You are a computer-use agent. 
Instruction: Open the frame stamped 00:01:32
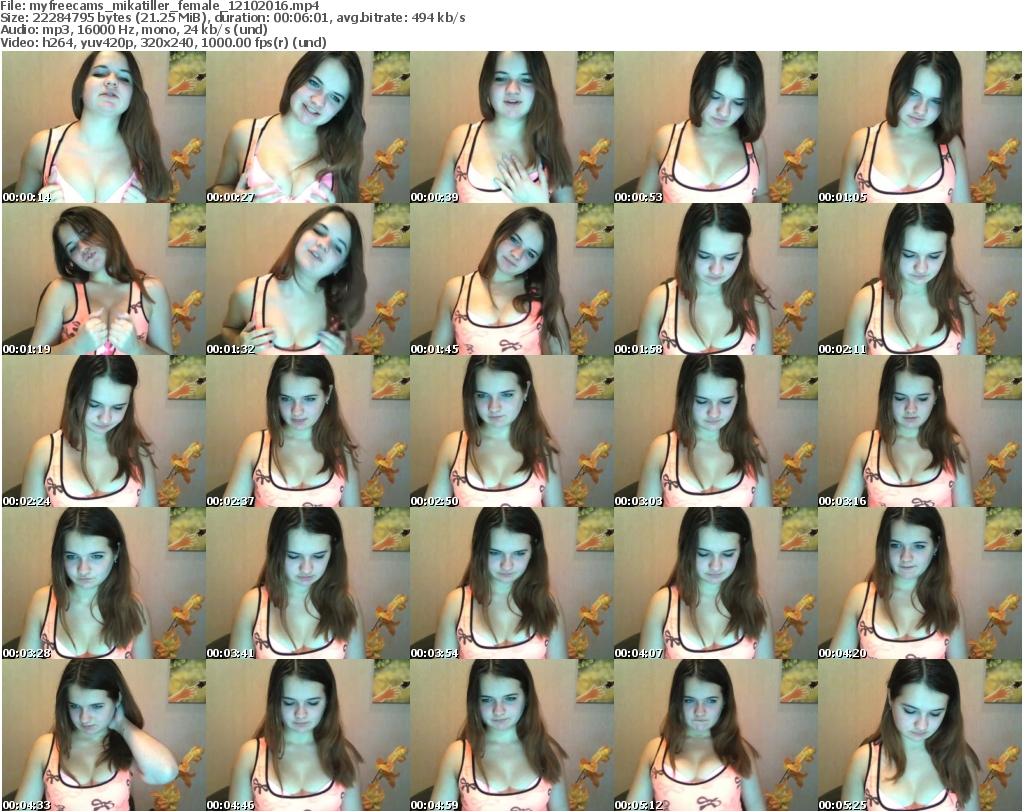[x=308, y=279]
